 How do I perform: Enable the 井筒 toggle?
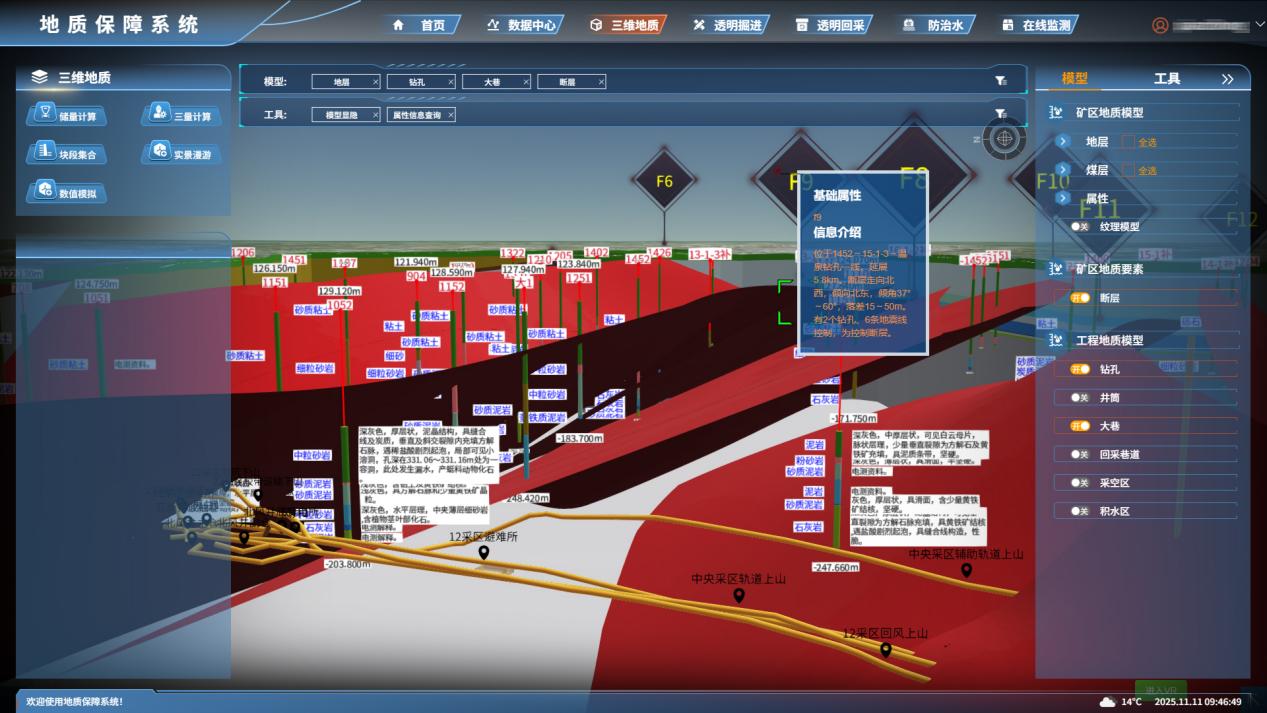1080,398
